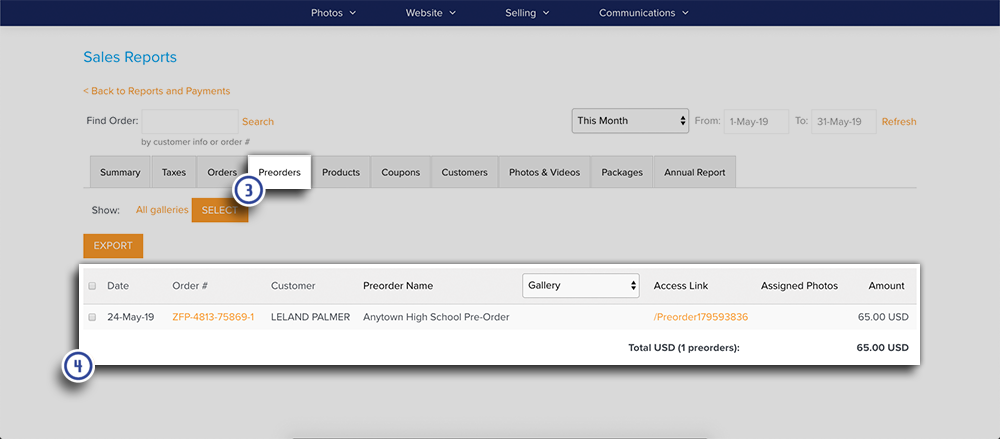Click the orange SELECT button
Viewport: 1000px width, 439px height.
pos(219,210)
